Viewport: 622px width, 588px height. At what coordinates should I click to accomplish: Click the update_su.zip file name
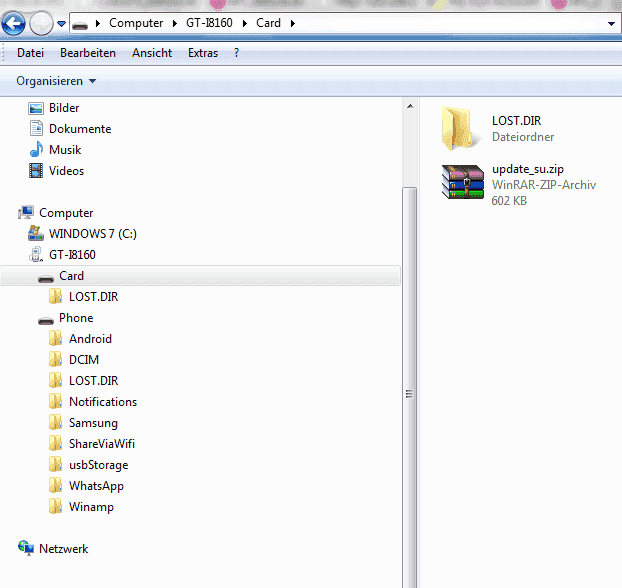click(528, 169)
